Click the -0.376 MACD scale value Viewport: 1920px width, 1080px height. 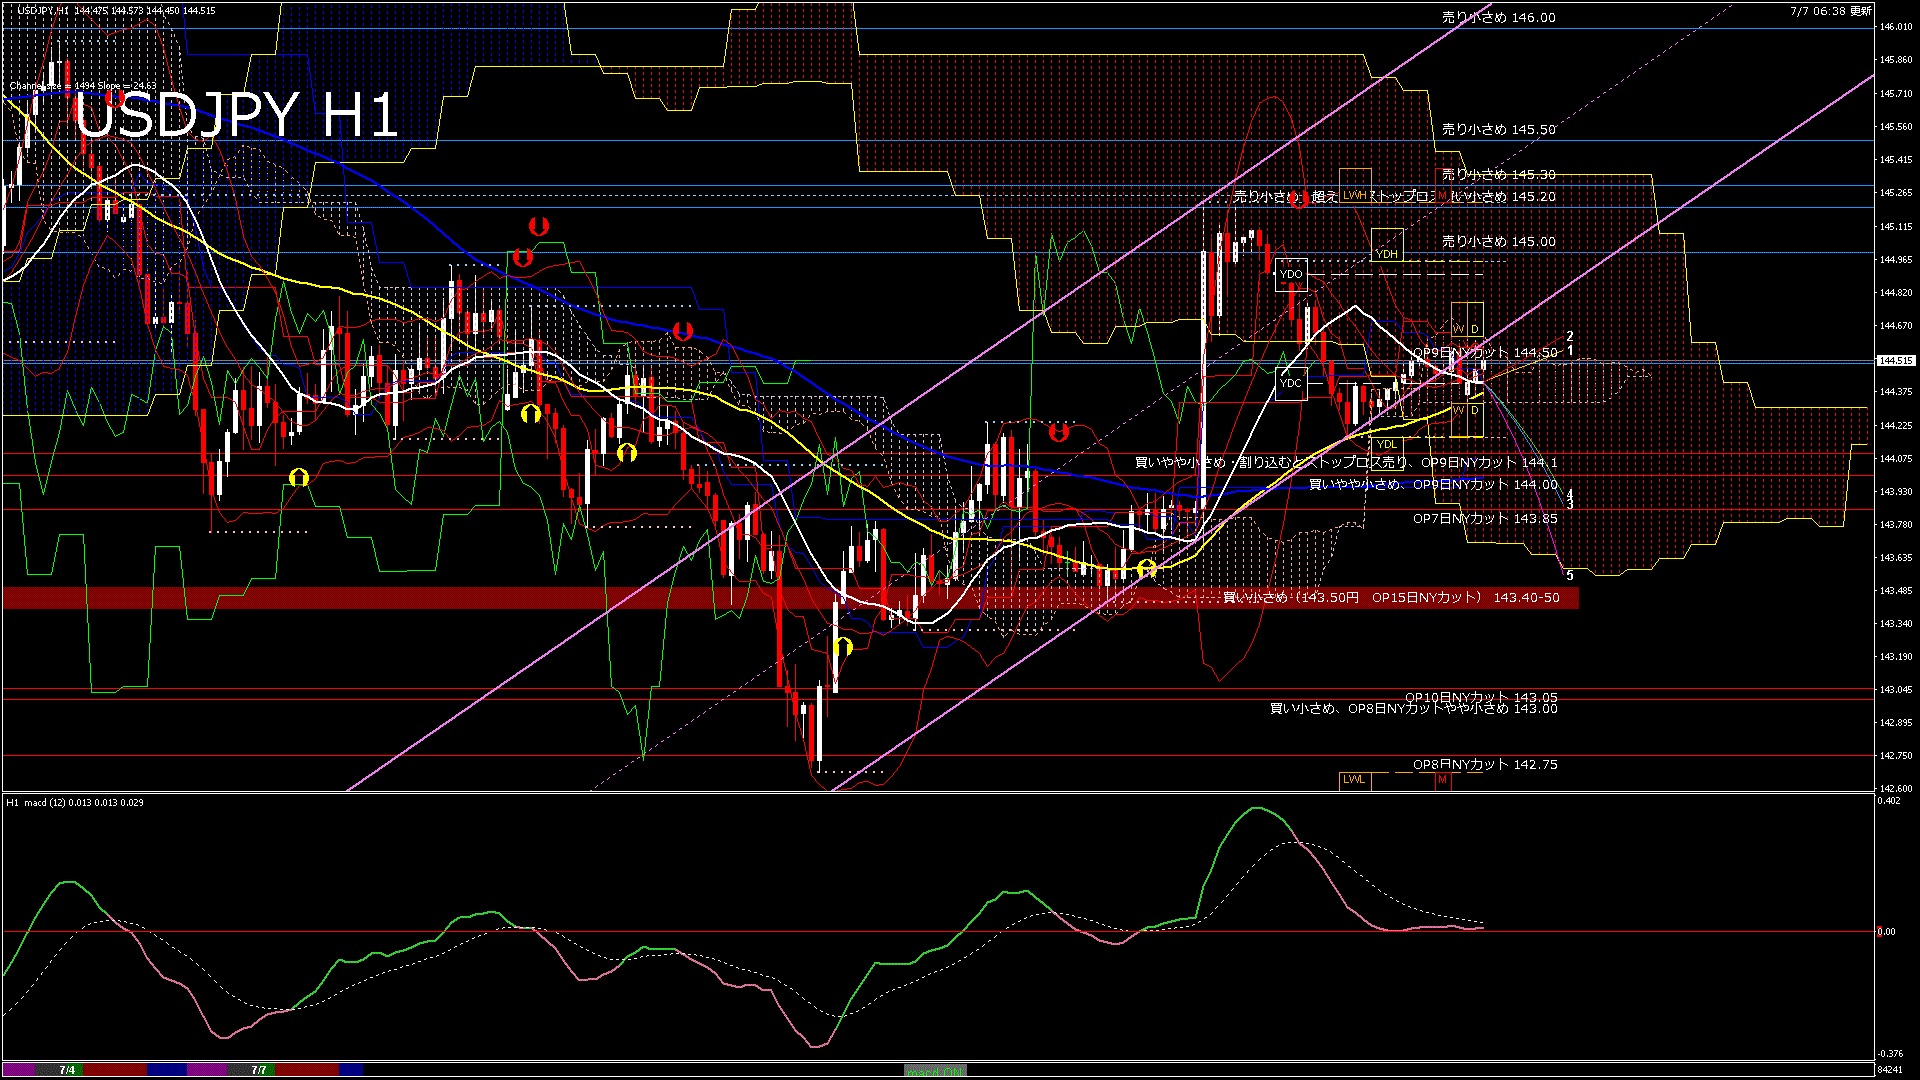point(1890,1053)
